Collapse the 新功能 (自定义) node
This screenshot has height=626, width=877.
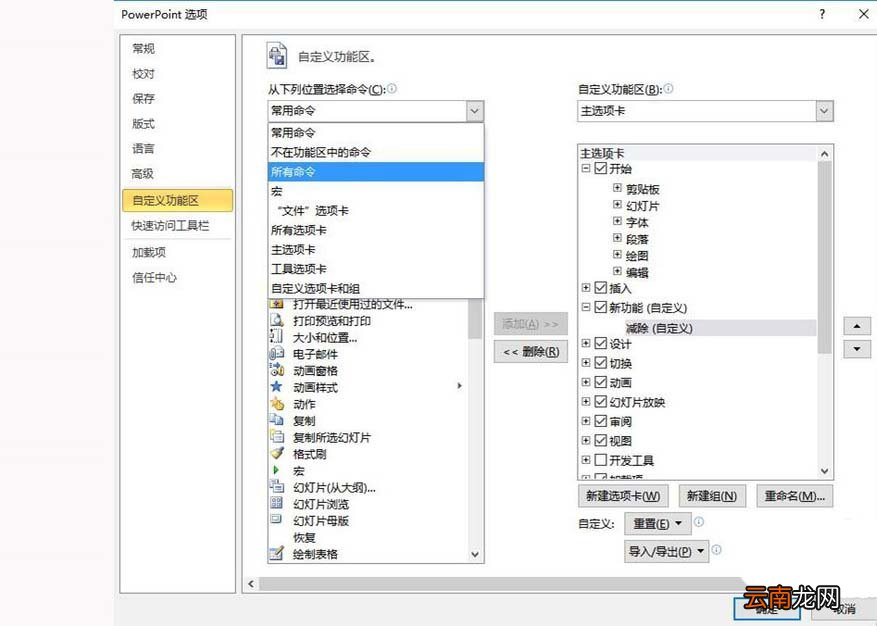586,307
